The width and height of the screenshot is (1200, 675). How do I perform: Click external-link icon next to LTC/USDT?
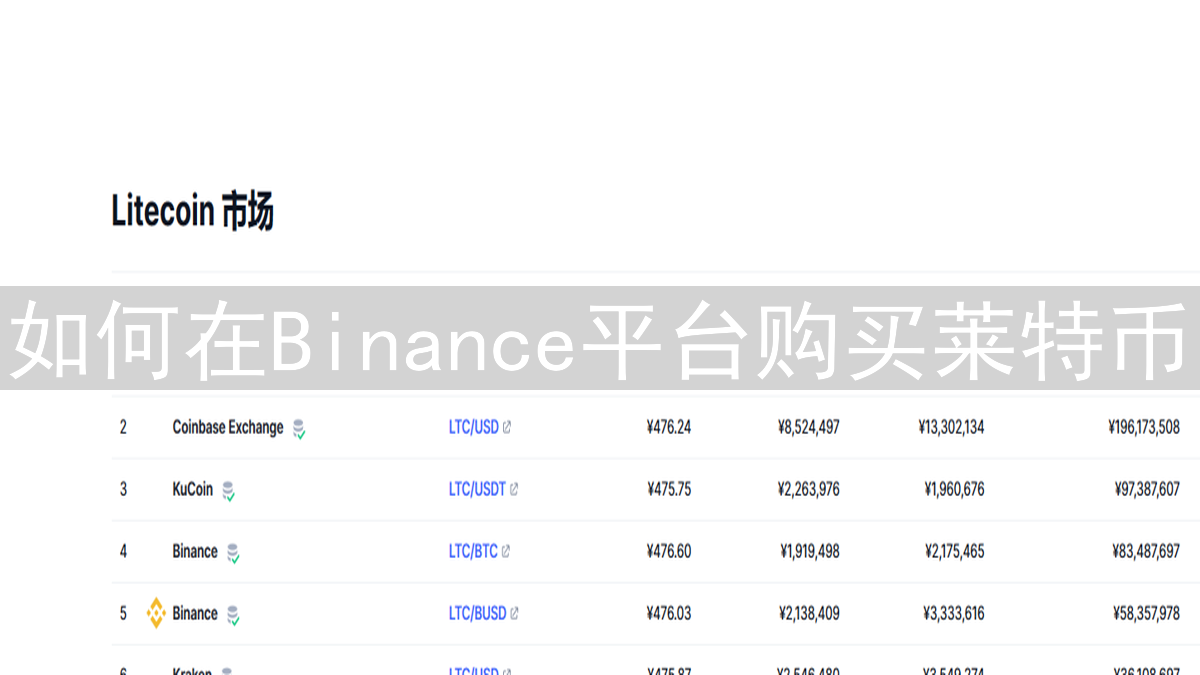(x=514, y=489)
